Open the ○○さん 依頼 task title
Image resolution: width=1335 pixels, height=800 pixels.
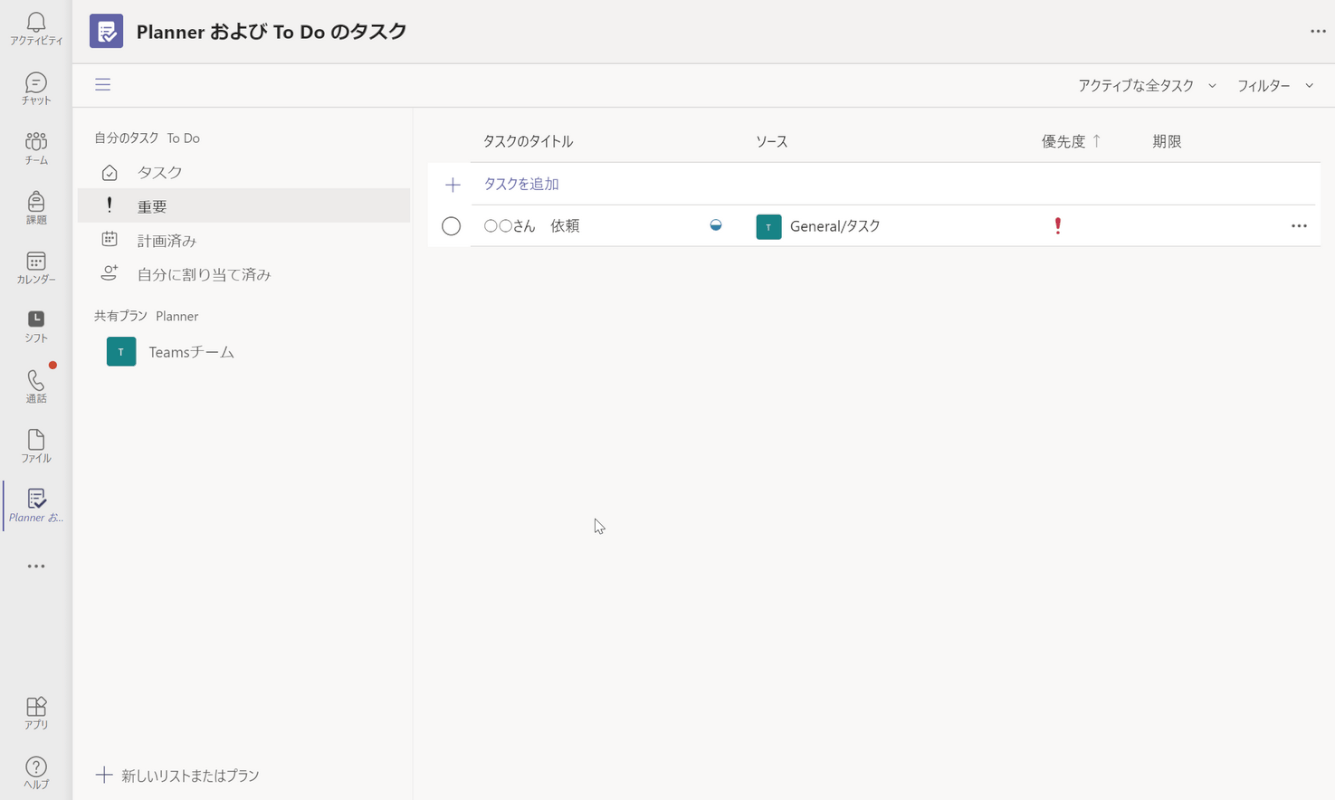click(531, 226)
